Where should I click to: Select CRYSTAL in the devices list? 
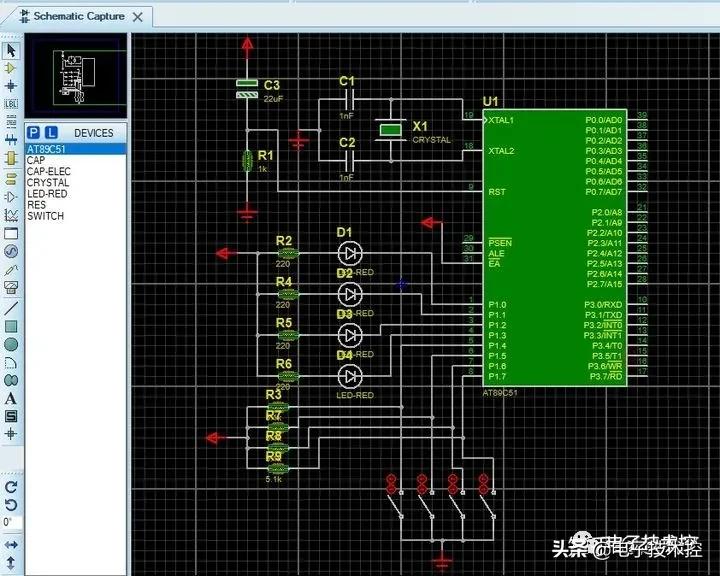[48, 183]
